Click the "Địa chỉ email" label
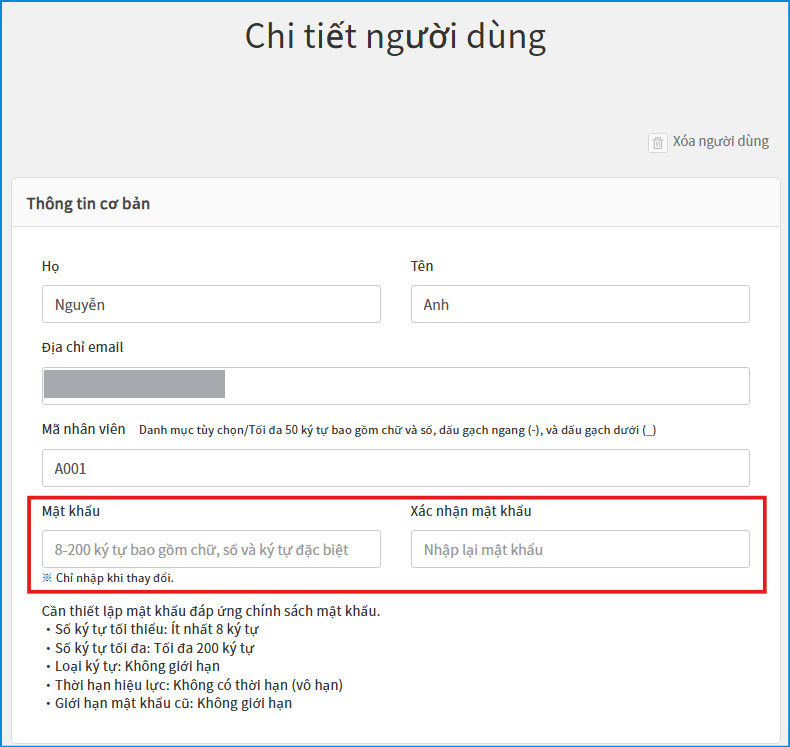 point(83,347)
